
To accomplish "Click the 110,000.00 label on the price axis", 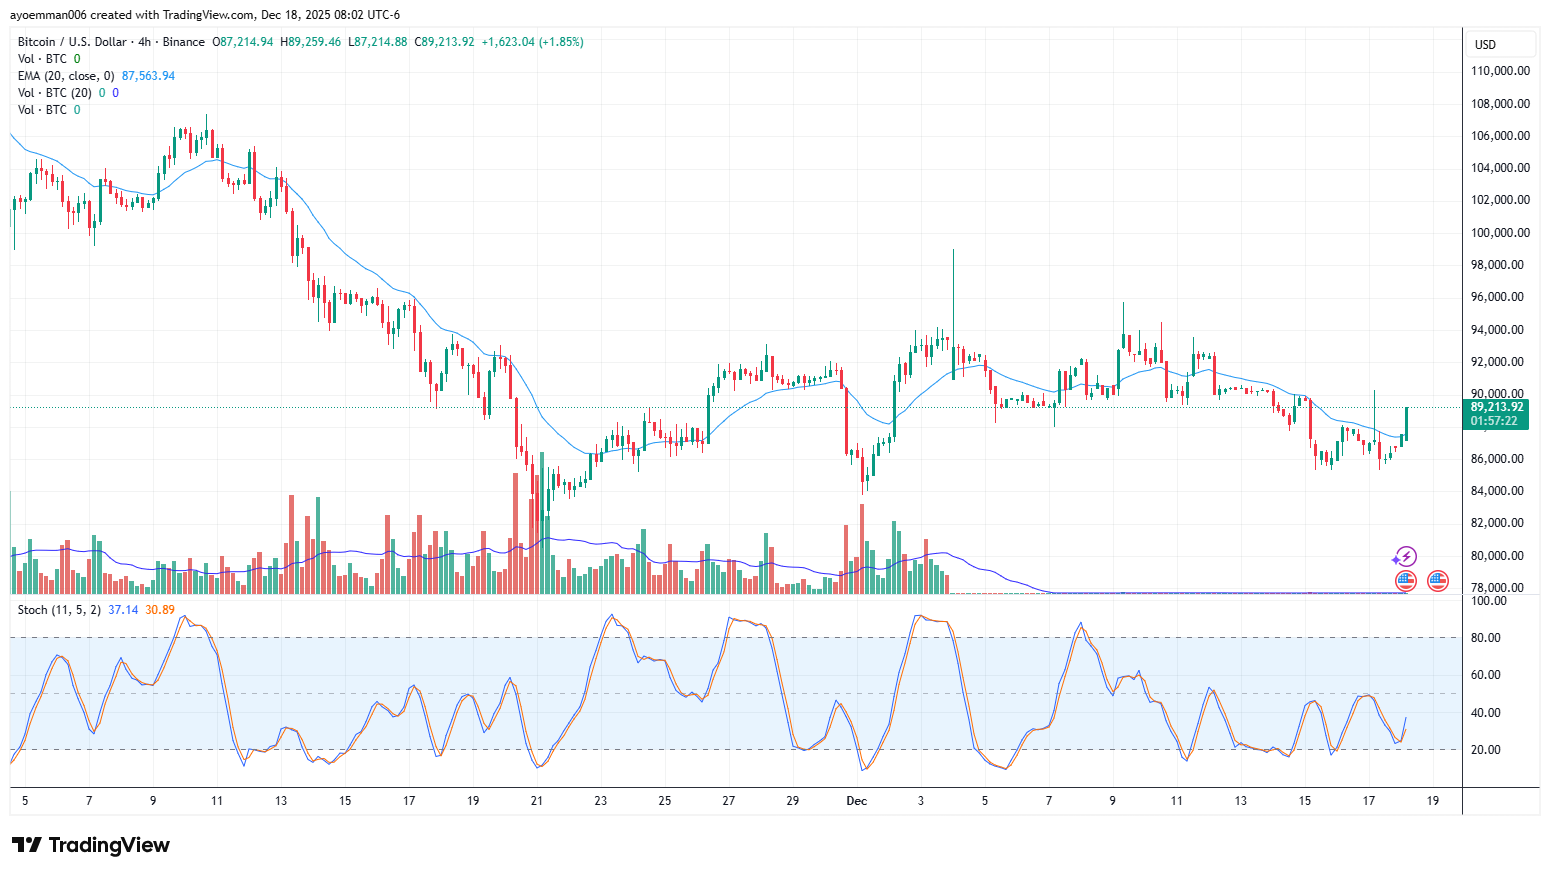I will (x=1499, y=70).
